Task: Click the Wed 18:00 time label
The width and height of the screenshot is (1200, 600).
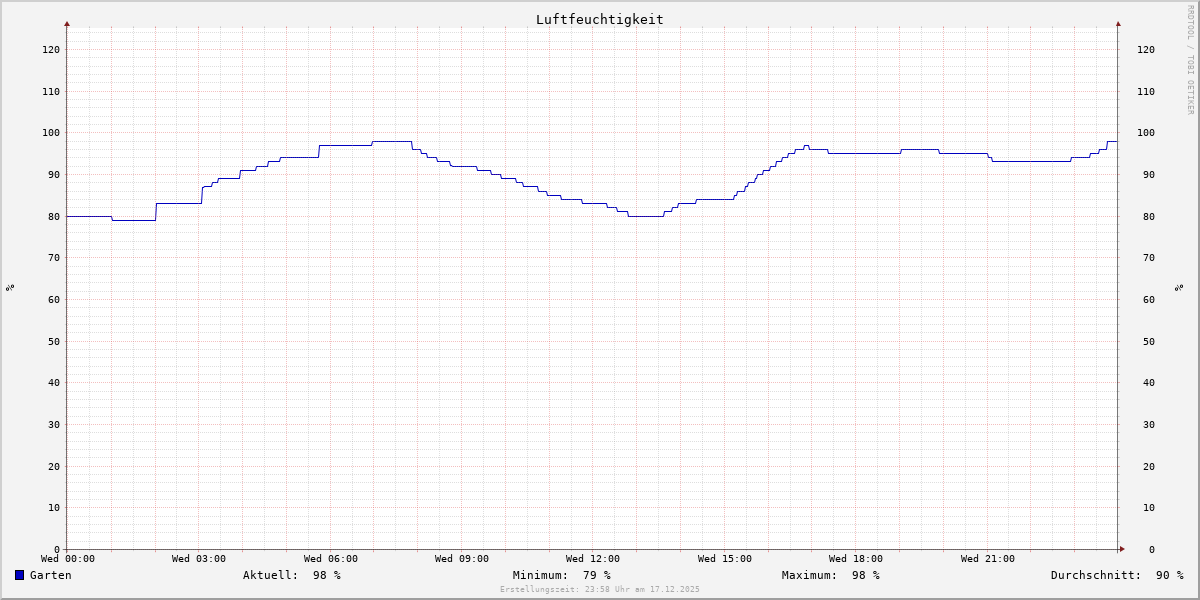Action: (855, 559)
